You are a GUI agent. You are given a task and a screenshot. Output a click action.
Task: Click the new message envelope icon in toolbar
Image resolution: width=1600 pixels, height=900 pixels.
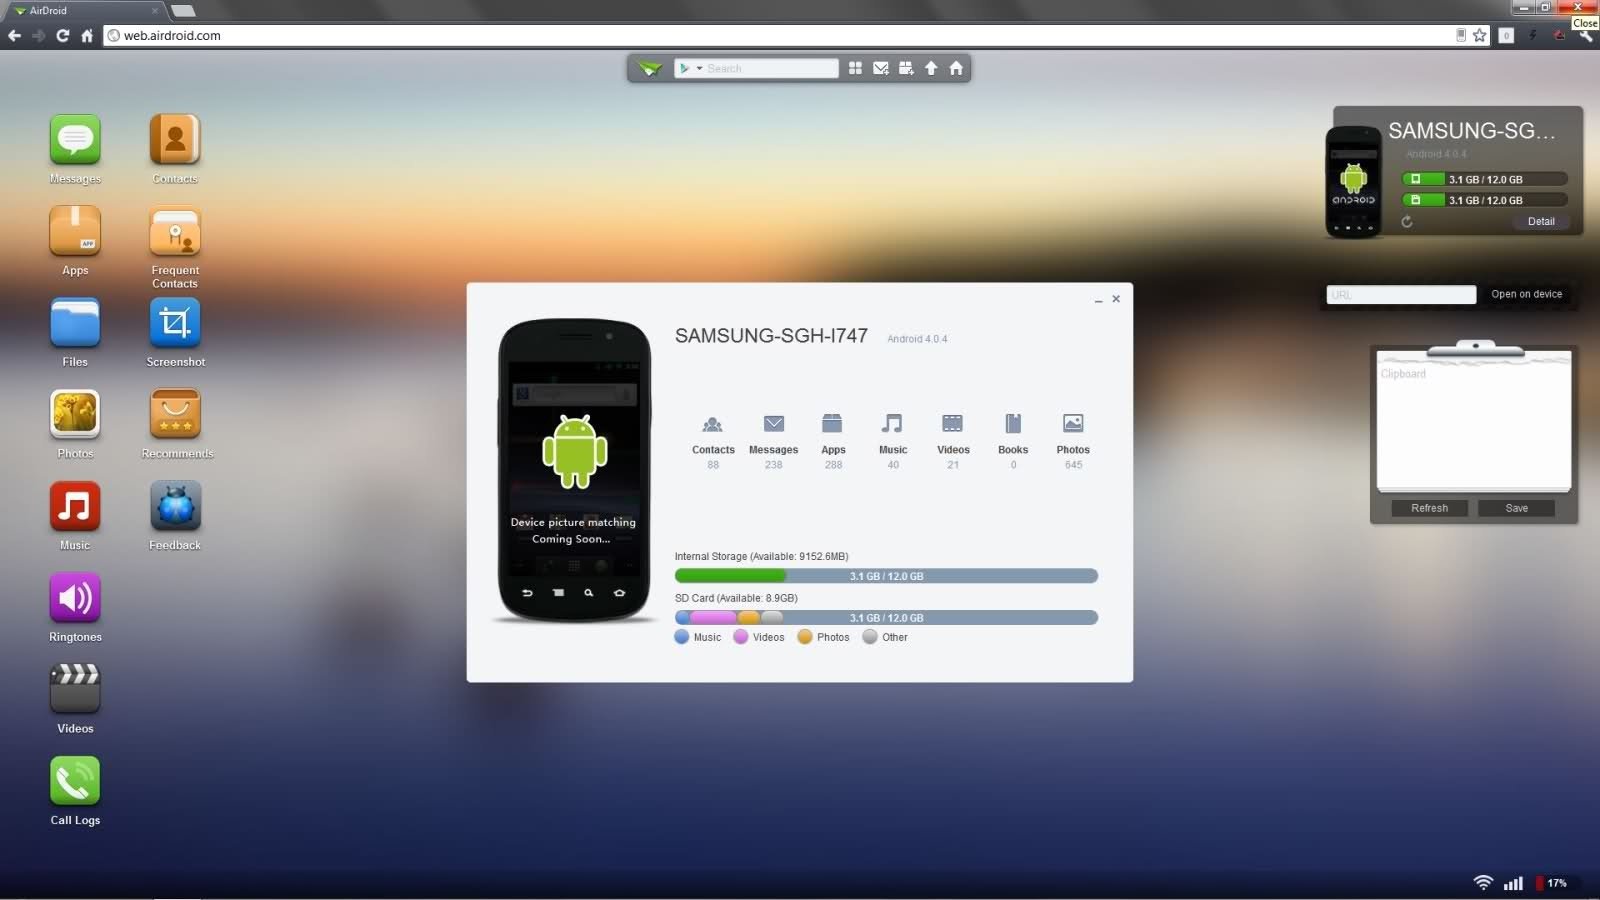pos(881,68)
